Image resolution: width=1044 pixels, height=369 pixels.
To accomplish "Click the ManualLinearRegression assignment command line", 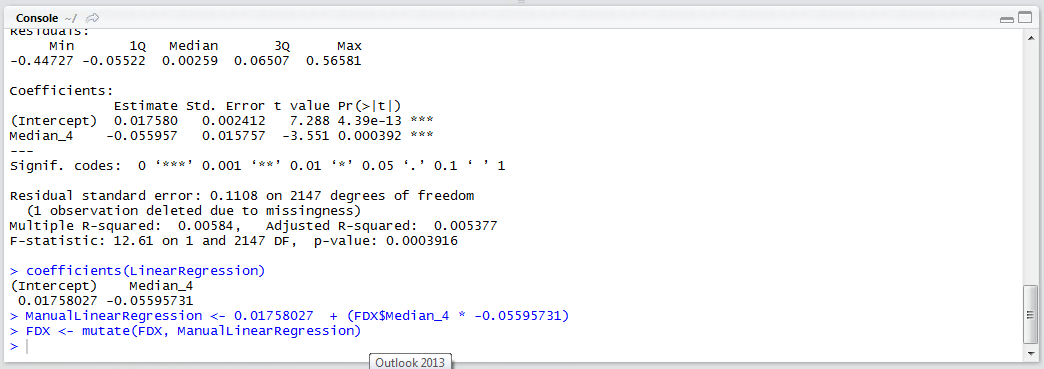I will point(290,315).
